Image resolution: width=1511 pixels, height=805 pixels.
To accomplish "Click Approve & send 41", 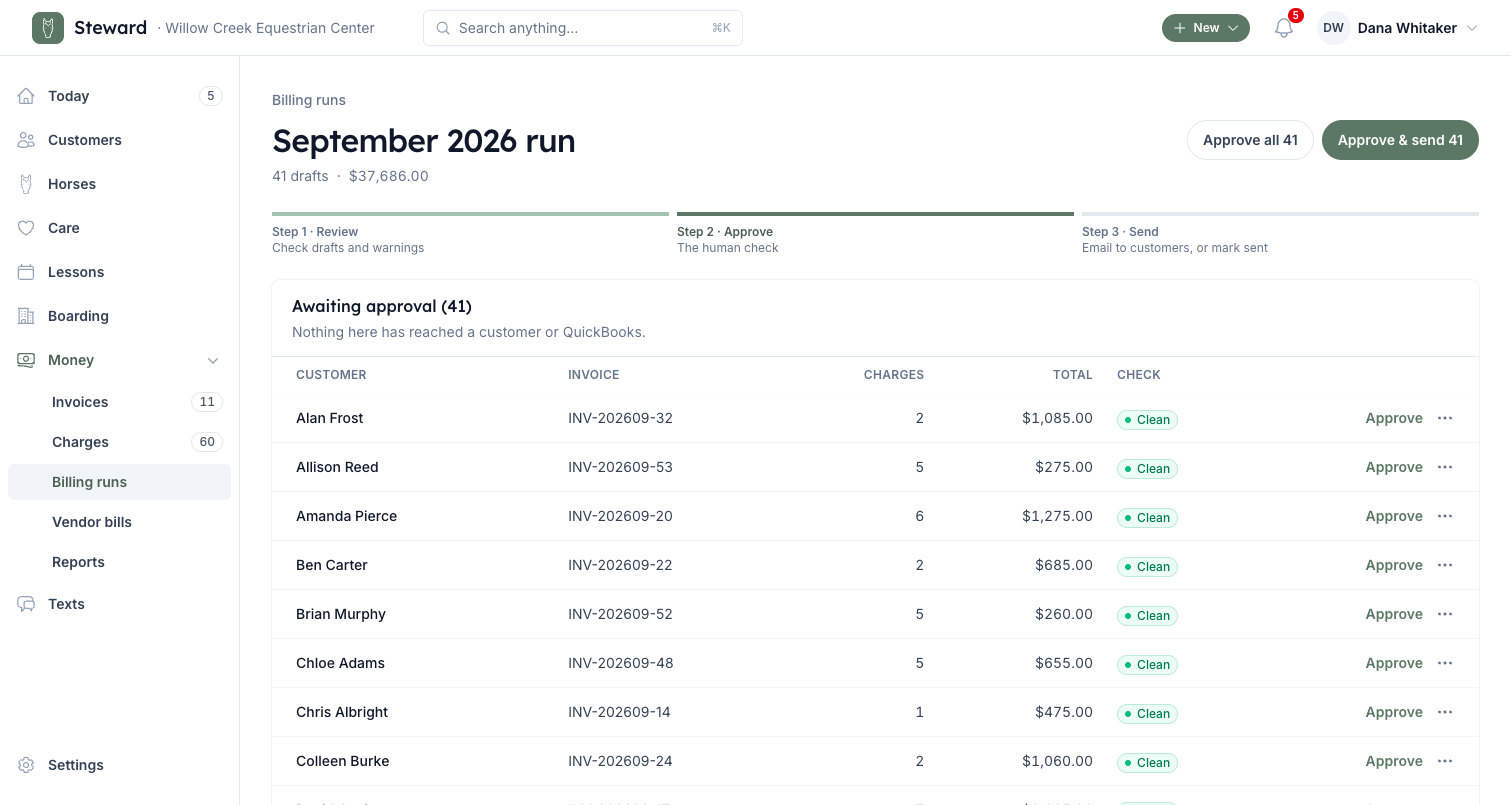I will (x=1400, y=140).
